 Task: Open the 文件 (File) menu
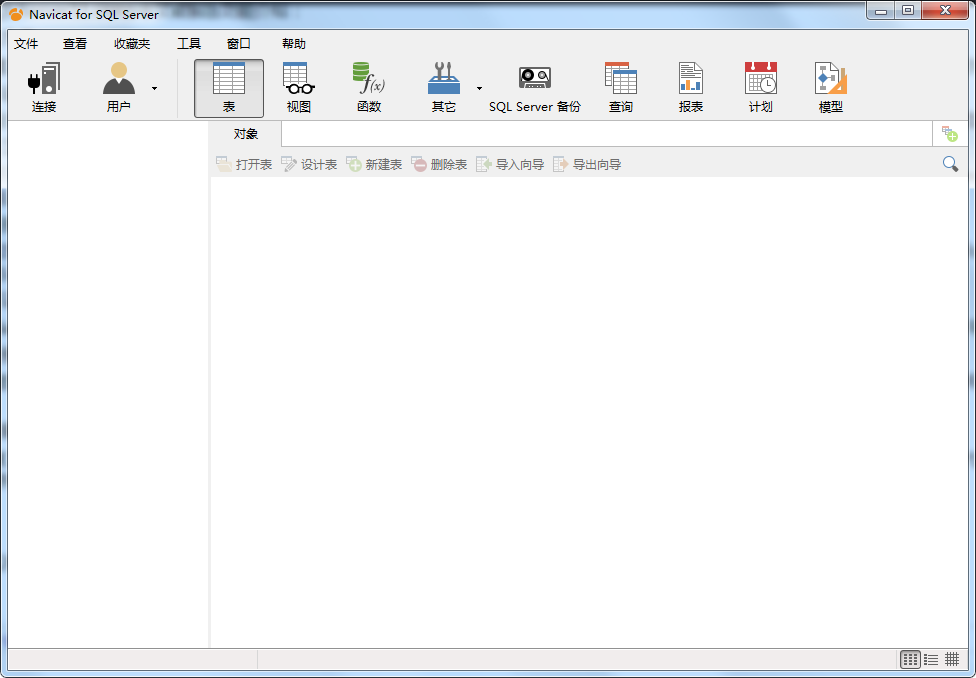[x=26, y=44]
